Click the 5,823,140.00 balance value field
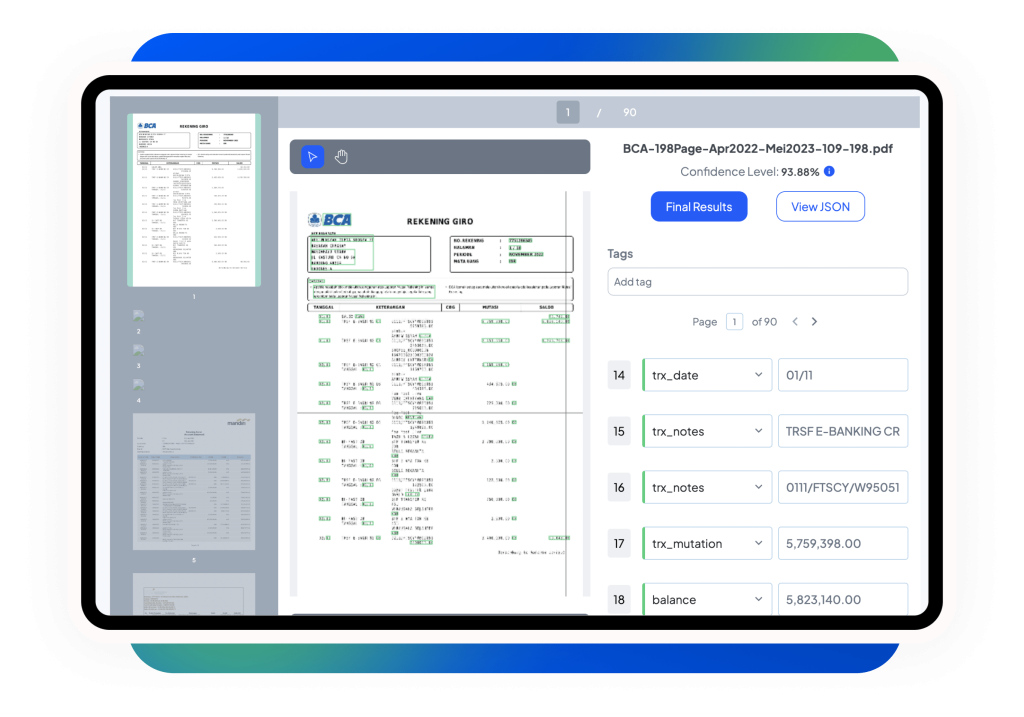Image resolution: width=1024 pixels, height=717 pixels. 843,599
